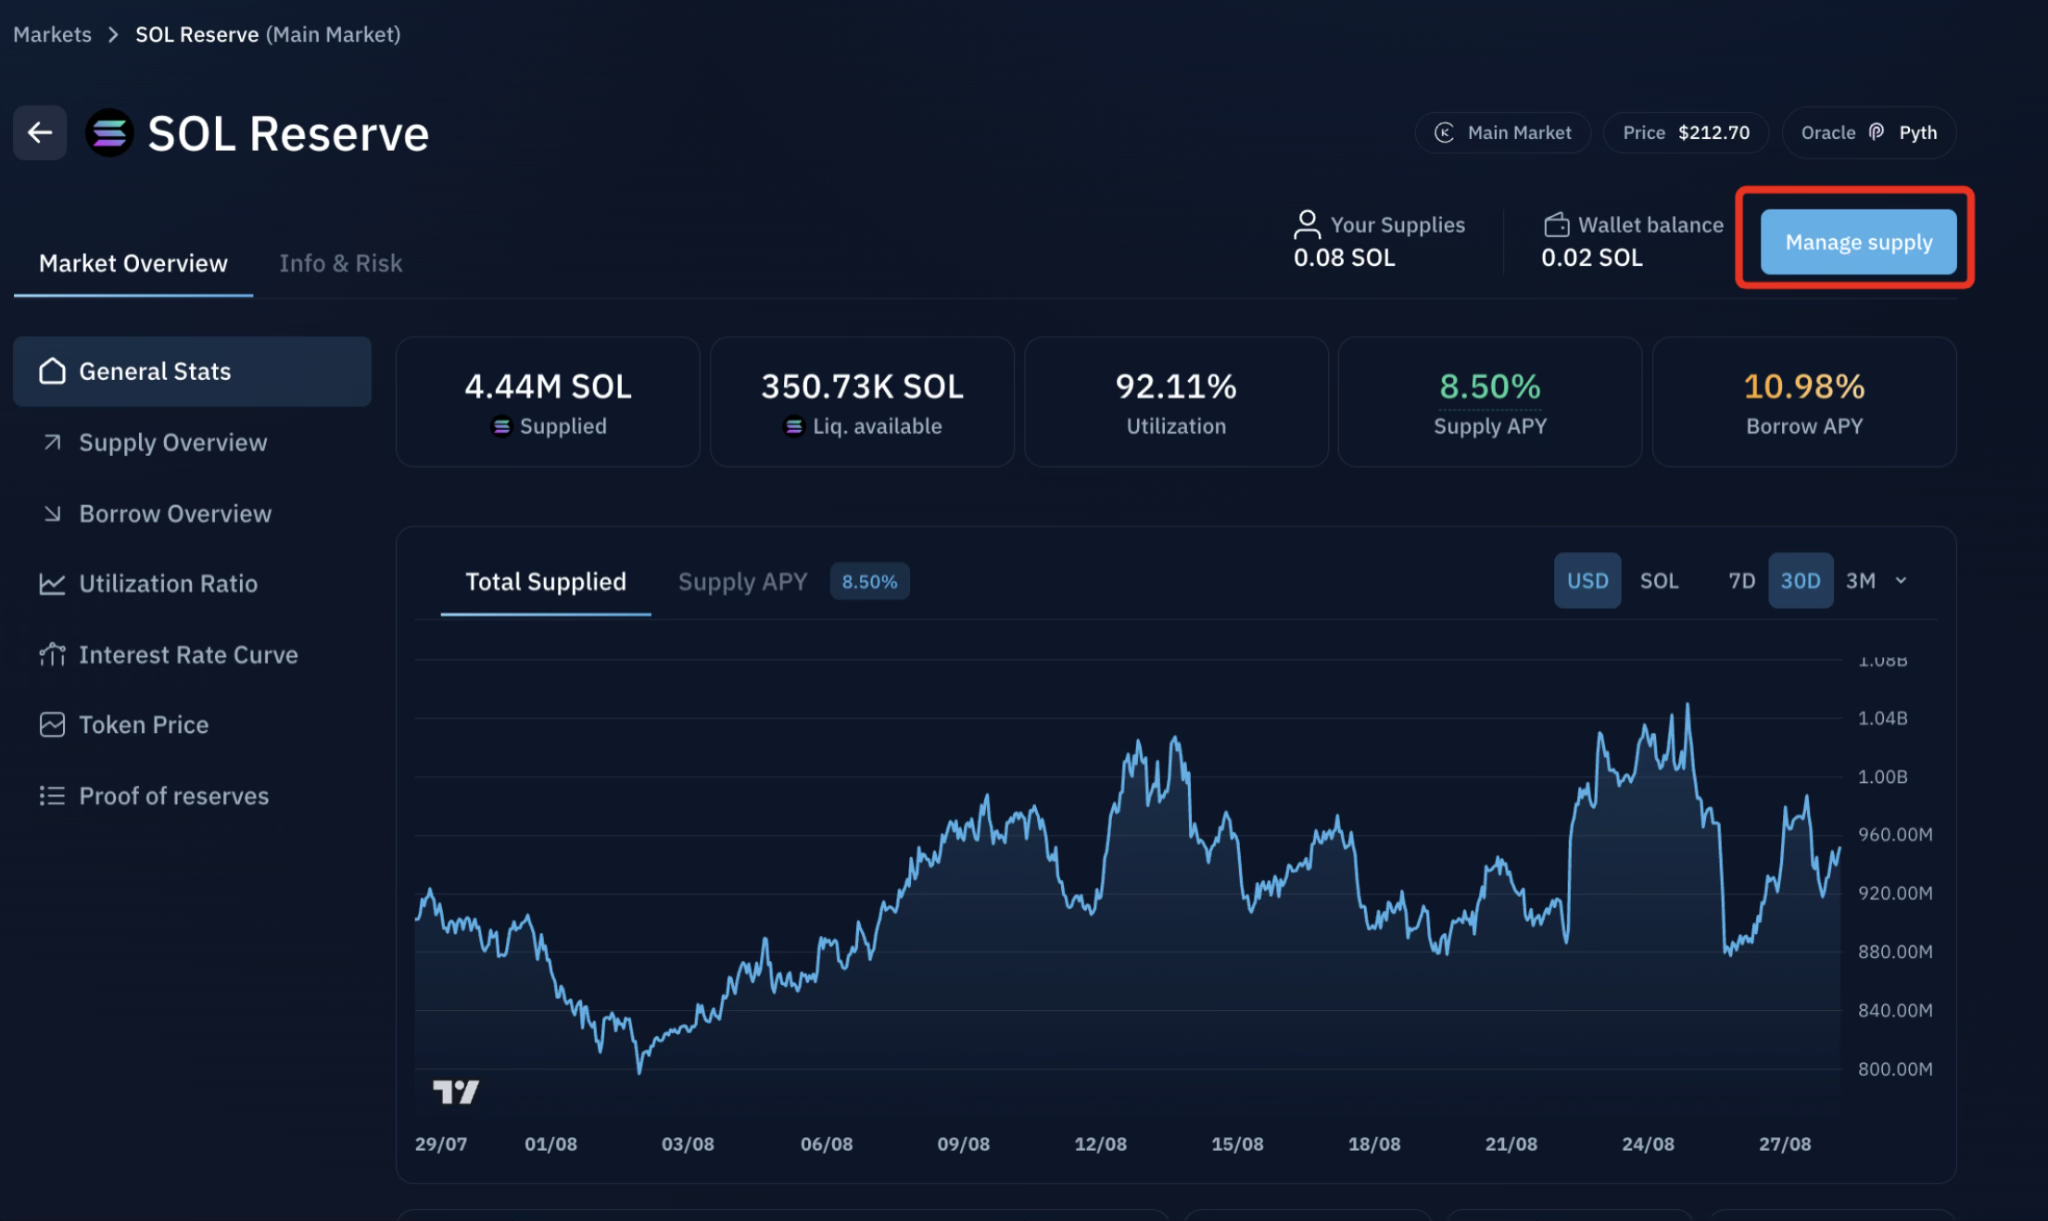
Task: Open the Supply APY chart tab
Action: click(x=742, y=582)
